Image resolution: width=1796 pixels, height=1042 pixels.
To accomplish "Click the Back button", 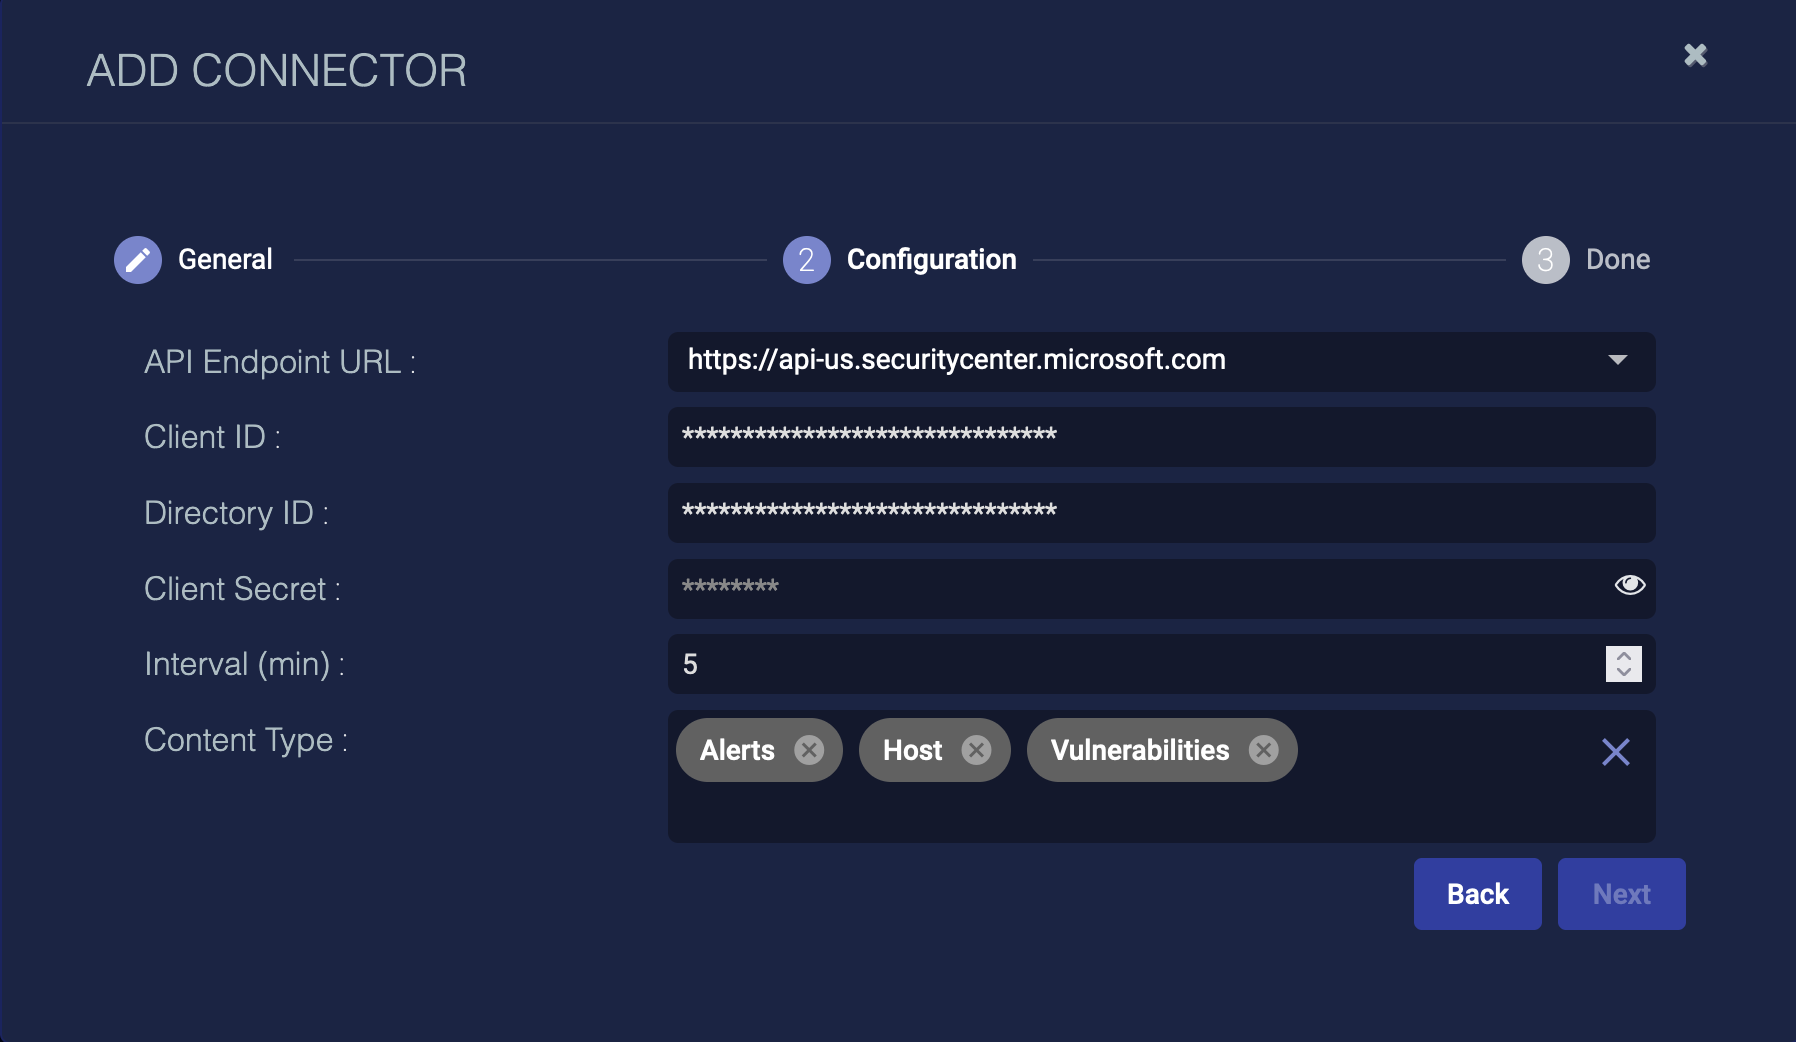I will 1477,894.
